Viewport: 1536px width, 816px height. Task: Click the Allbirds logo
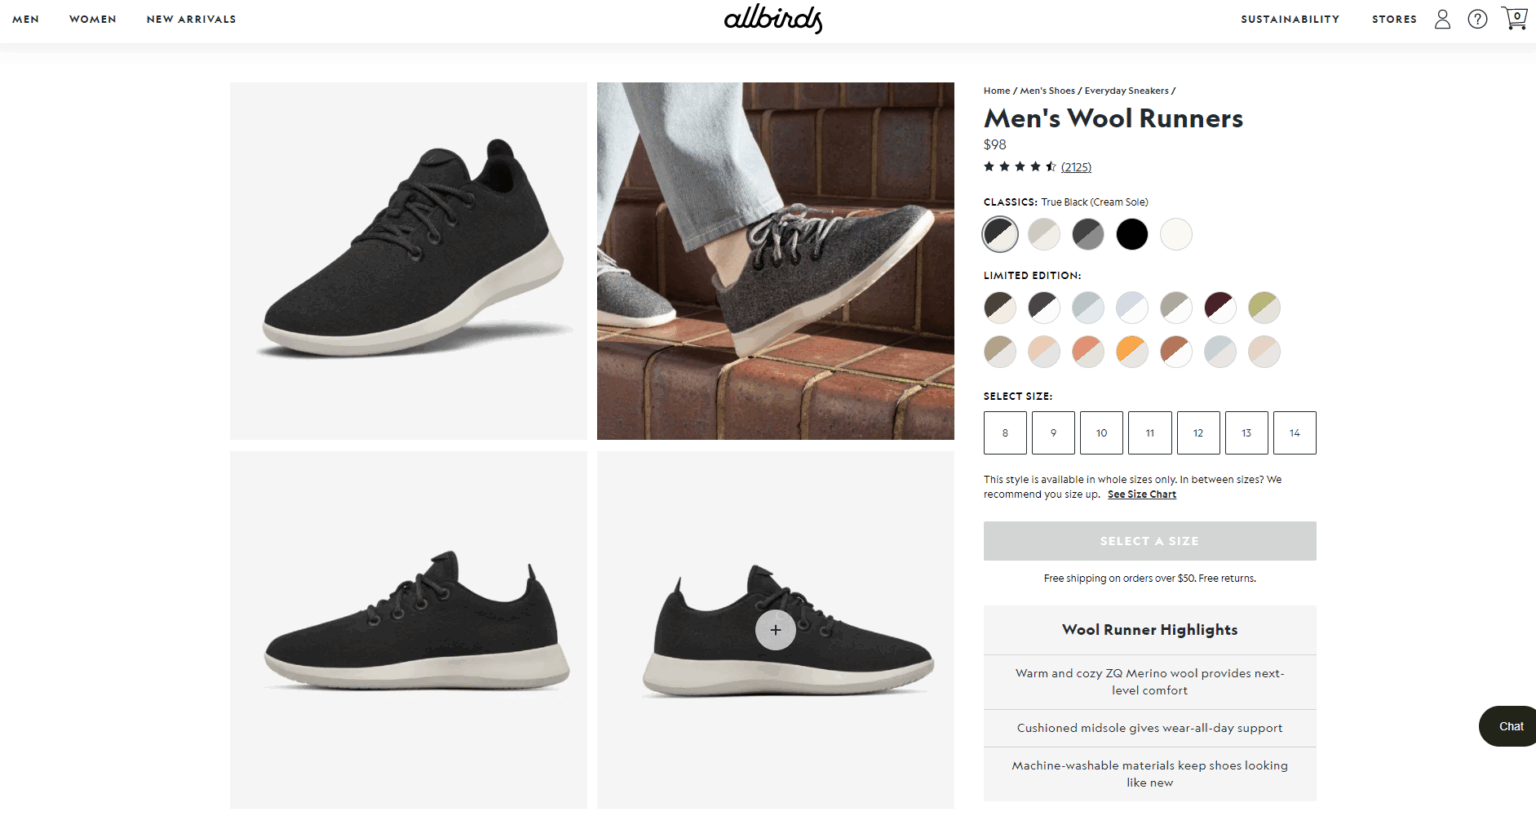coord(772,19)
